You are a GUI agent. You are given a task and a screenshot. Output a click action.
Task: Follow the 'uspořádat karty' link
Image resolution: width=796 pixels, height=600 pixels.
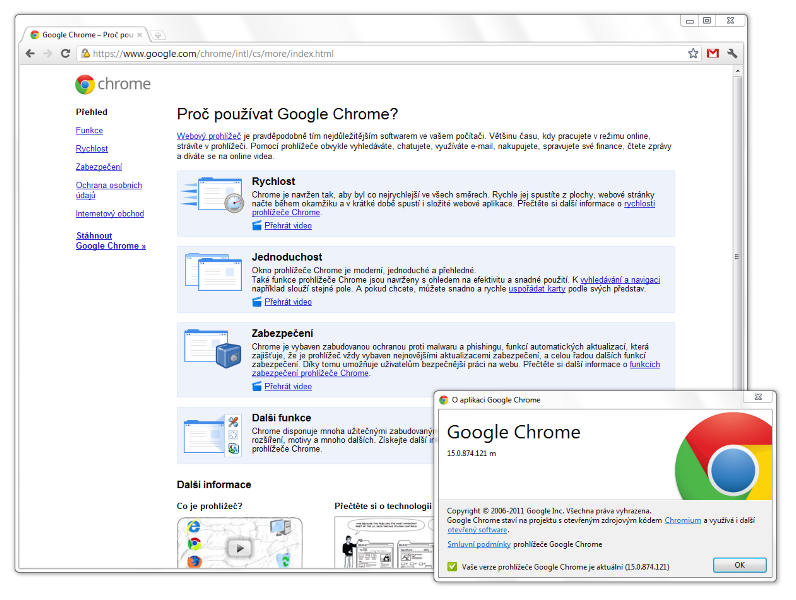point(537,289)
